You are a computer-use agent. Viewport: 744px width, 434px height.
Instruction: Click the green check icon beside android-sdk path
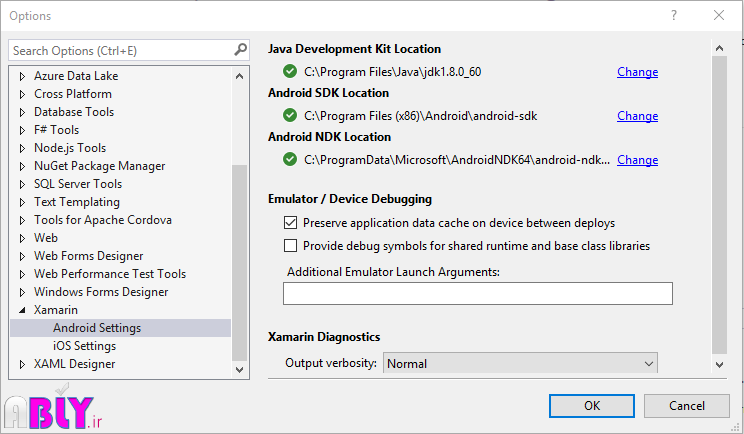click(x=289, y=115)
